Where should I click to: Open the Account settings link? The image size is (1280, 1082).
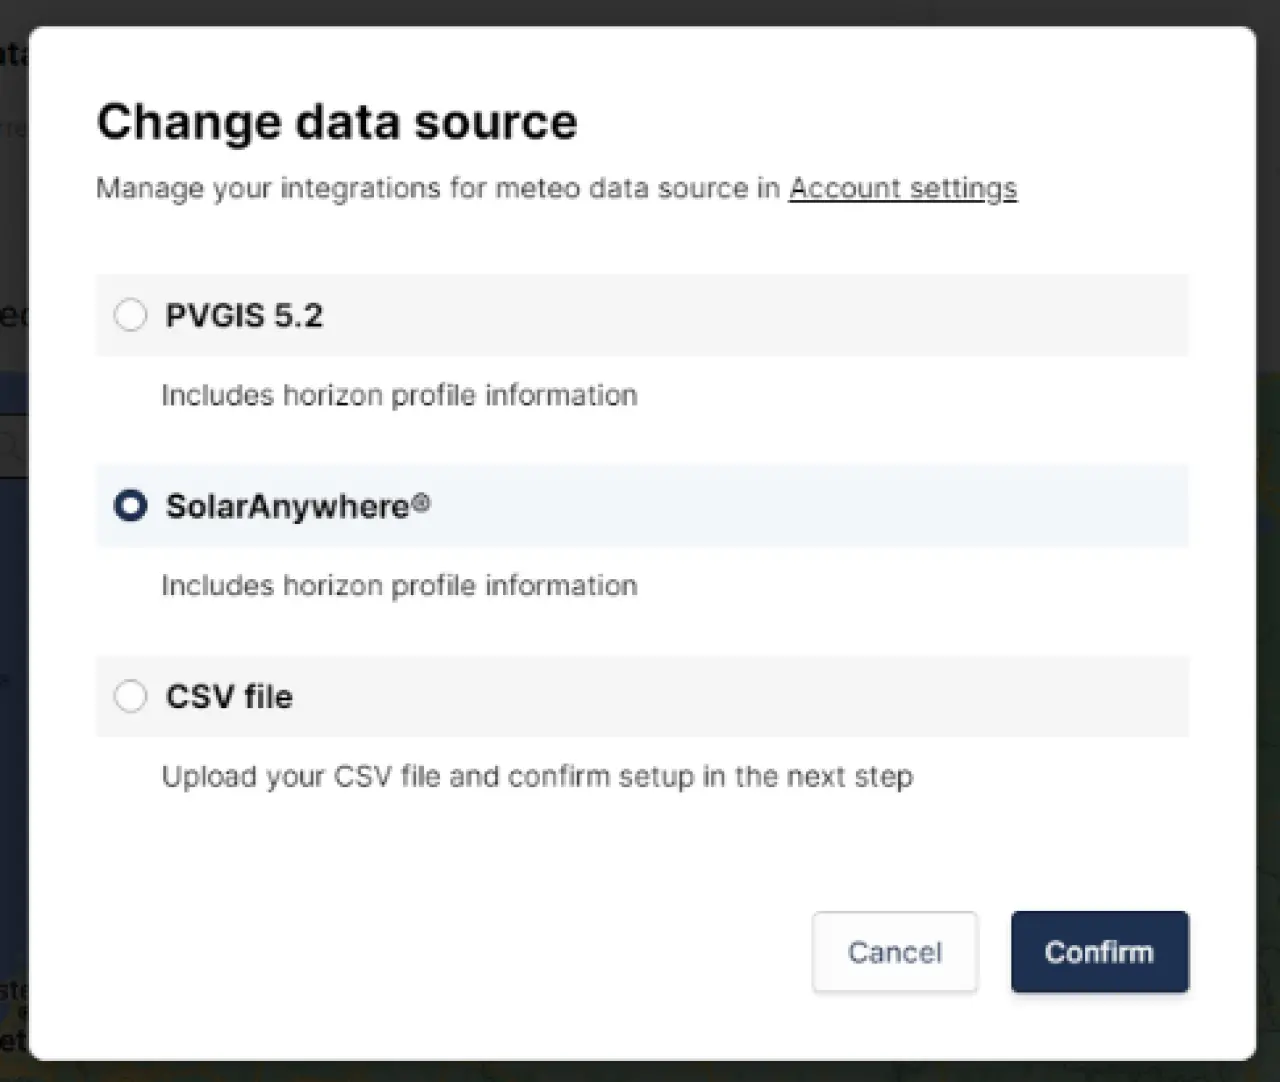click(x=903, y=188)
